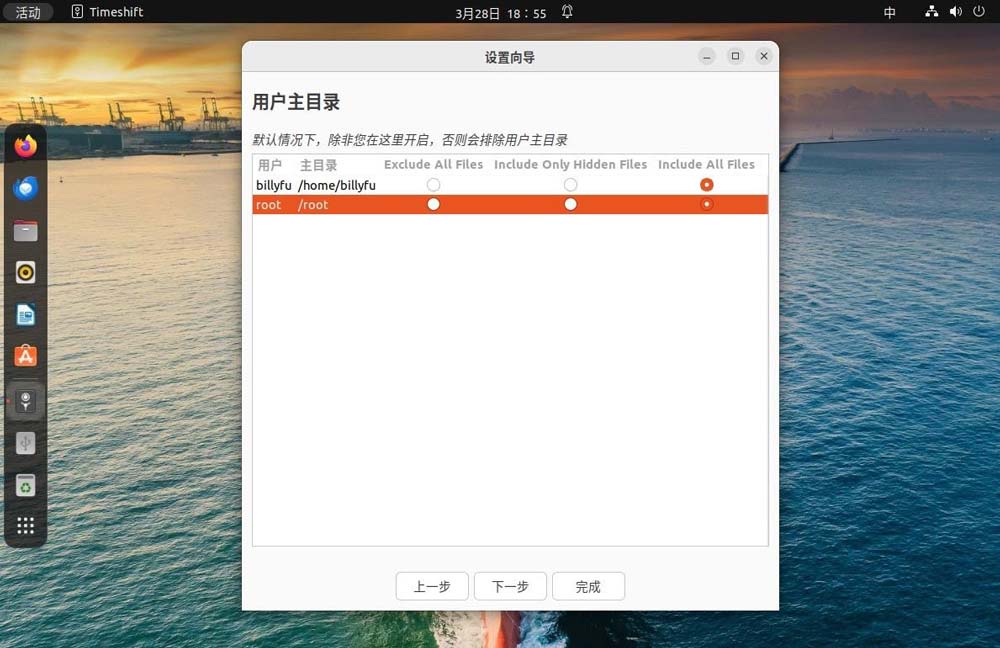
Task: Click the 活动 Activities menu
Action: coord(28,12)
